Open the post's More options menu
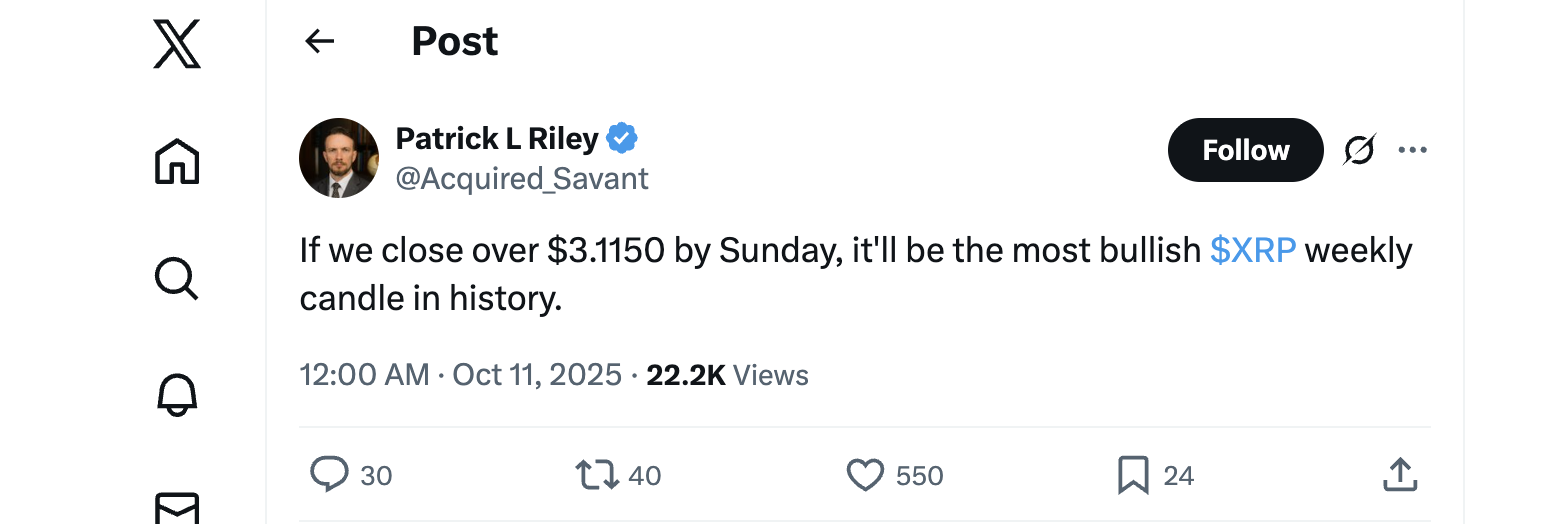The image size is (1550, 524). click(1413, 151)
